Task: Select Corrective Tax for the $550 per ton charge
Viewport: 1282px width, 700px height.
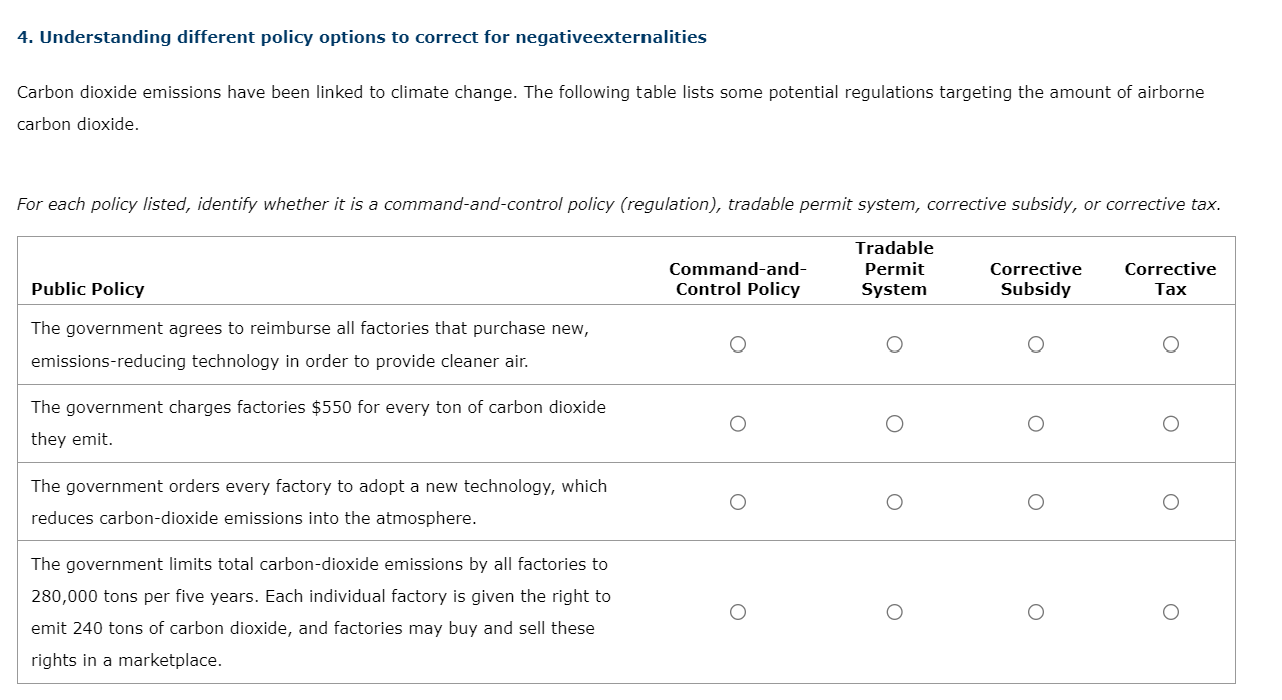Action: (1171, 423)
